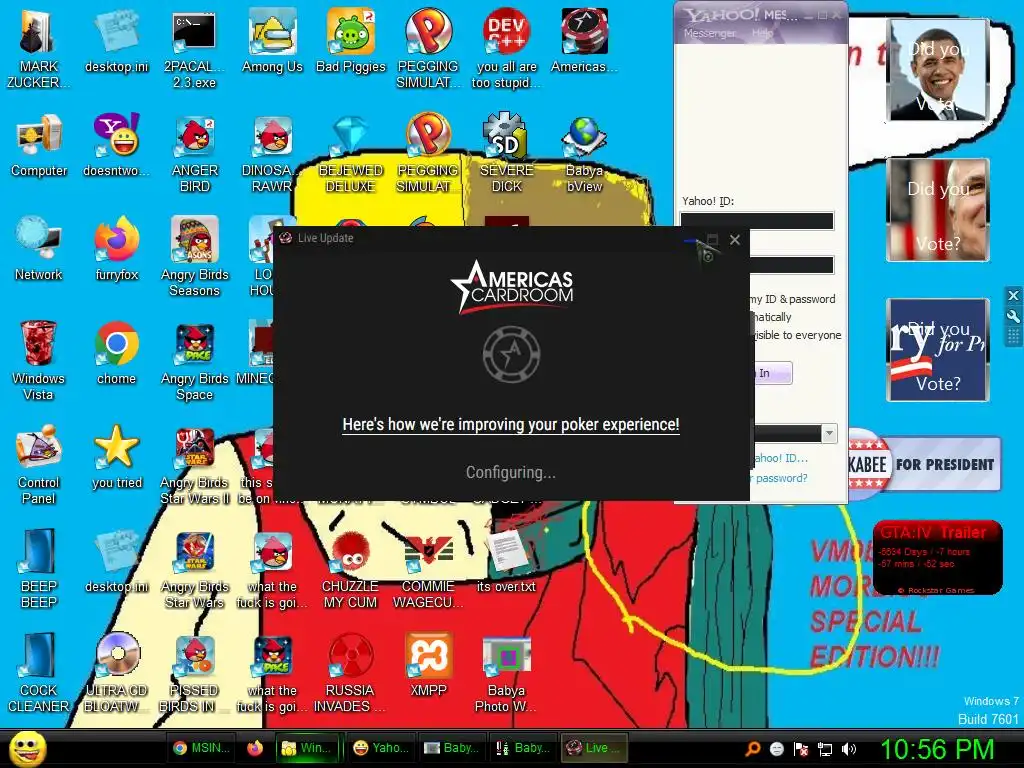Open ANGER BIRD desktop icon
The height and width of the screenshot is (768, 1024).
[x=195, y=153]
